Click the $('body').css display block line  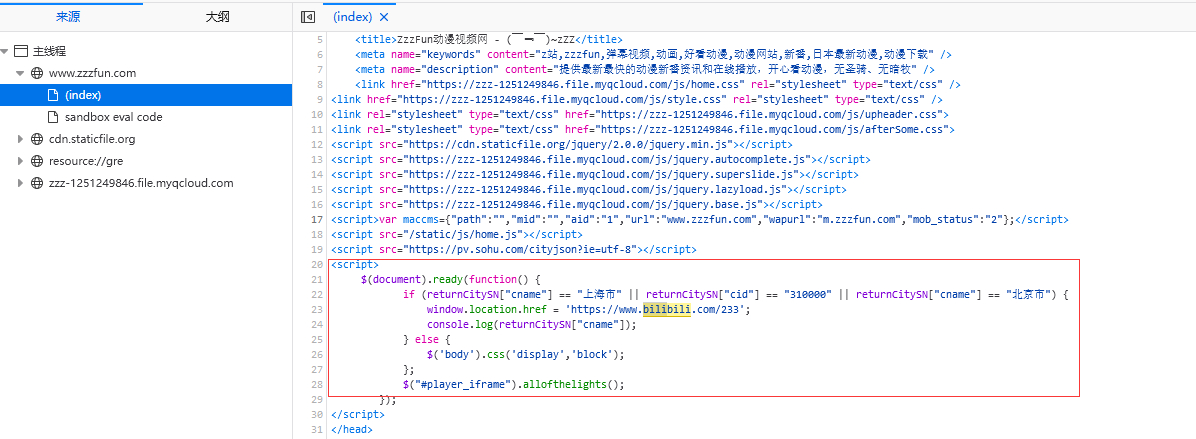[x=526, y=354]
